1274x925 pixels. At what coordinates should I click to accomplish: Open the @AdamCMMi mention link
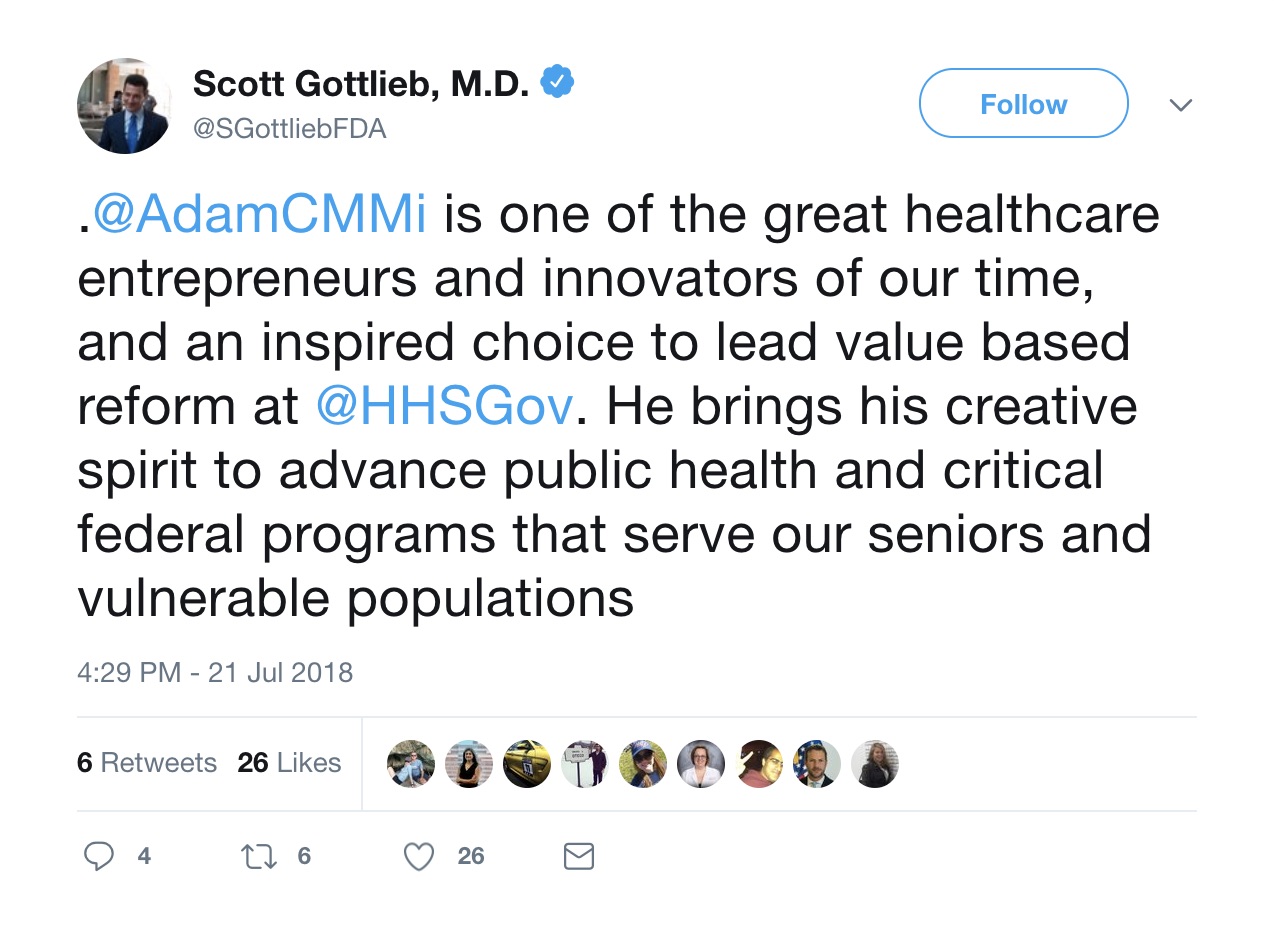coord(259,216)
